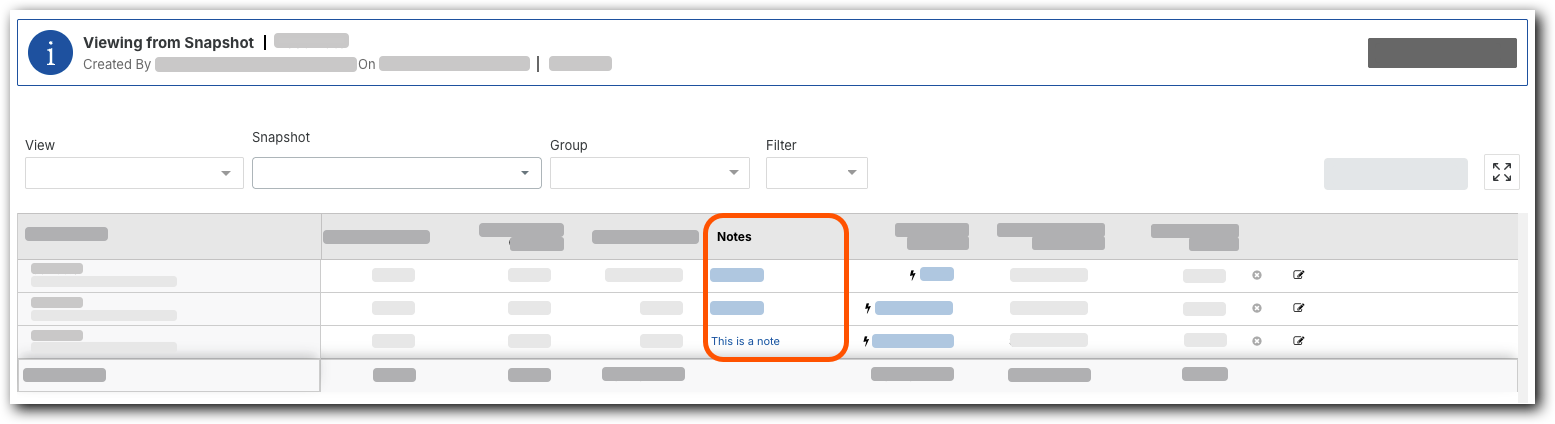
Task: Edit the row containing 'This is a note'
Action: (1299, 341)
